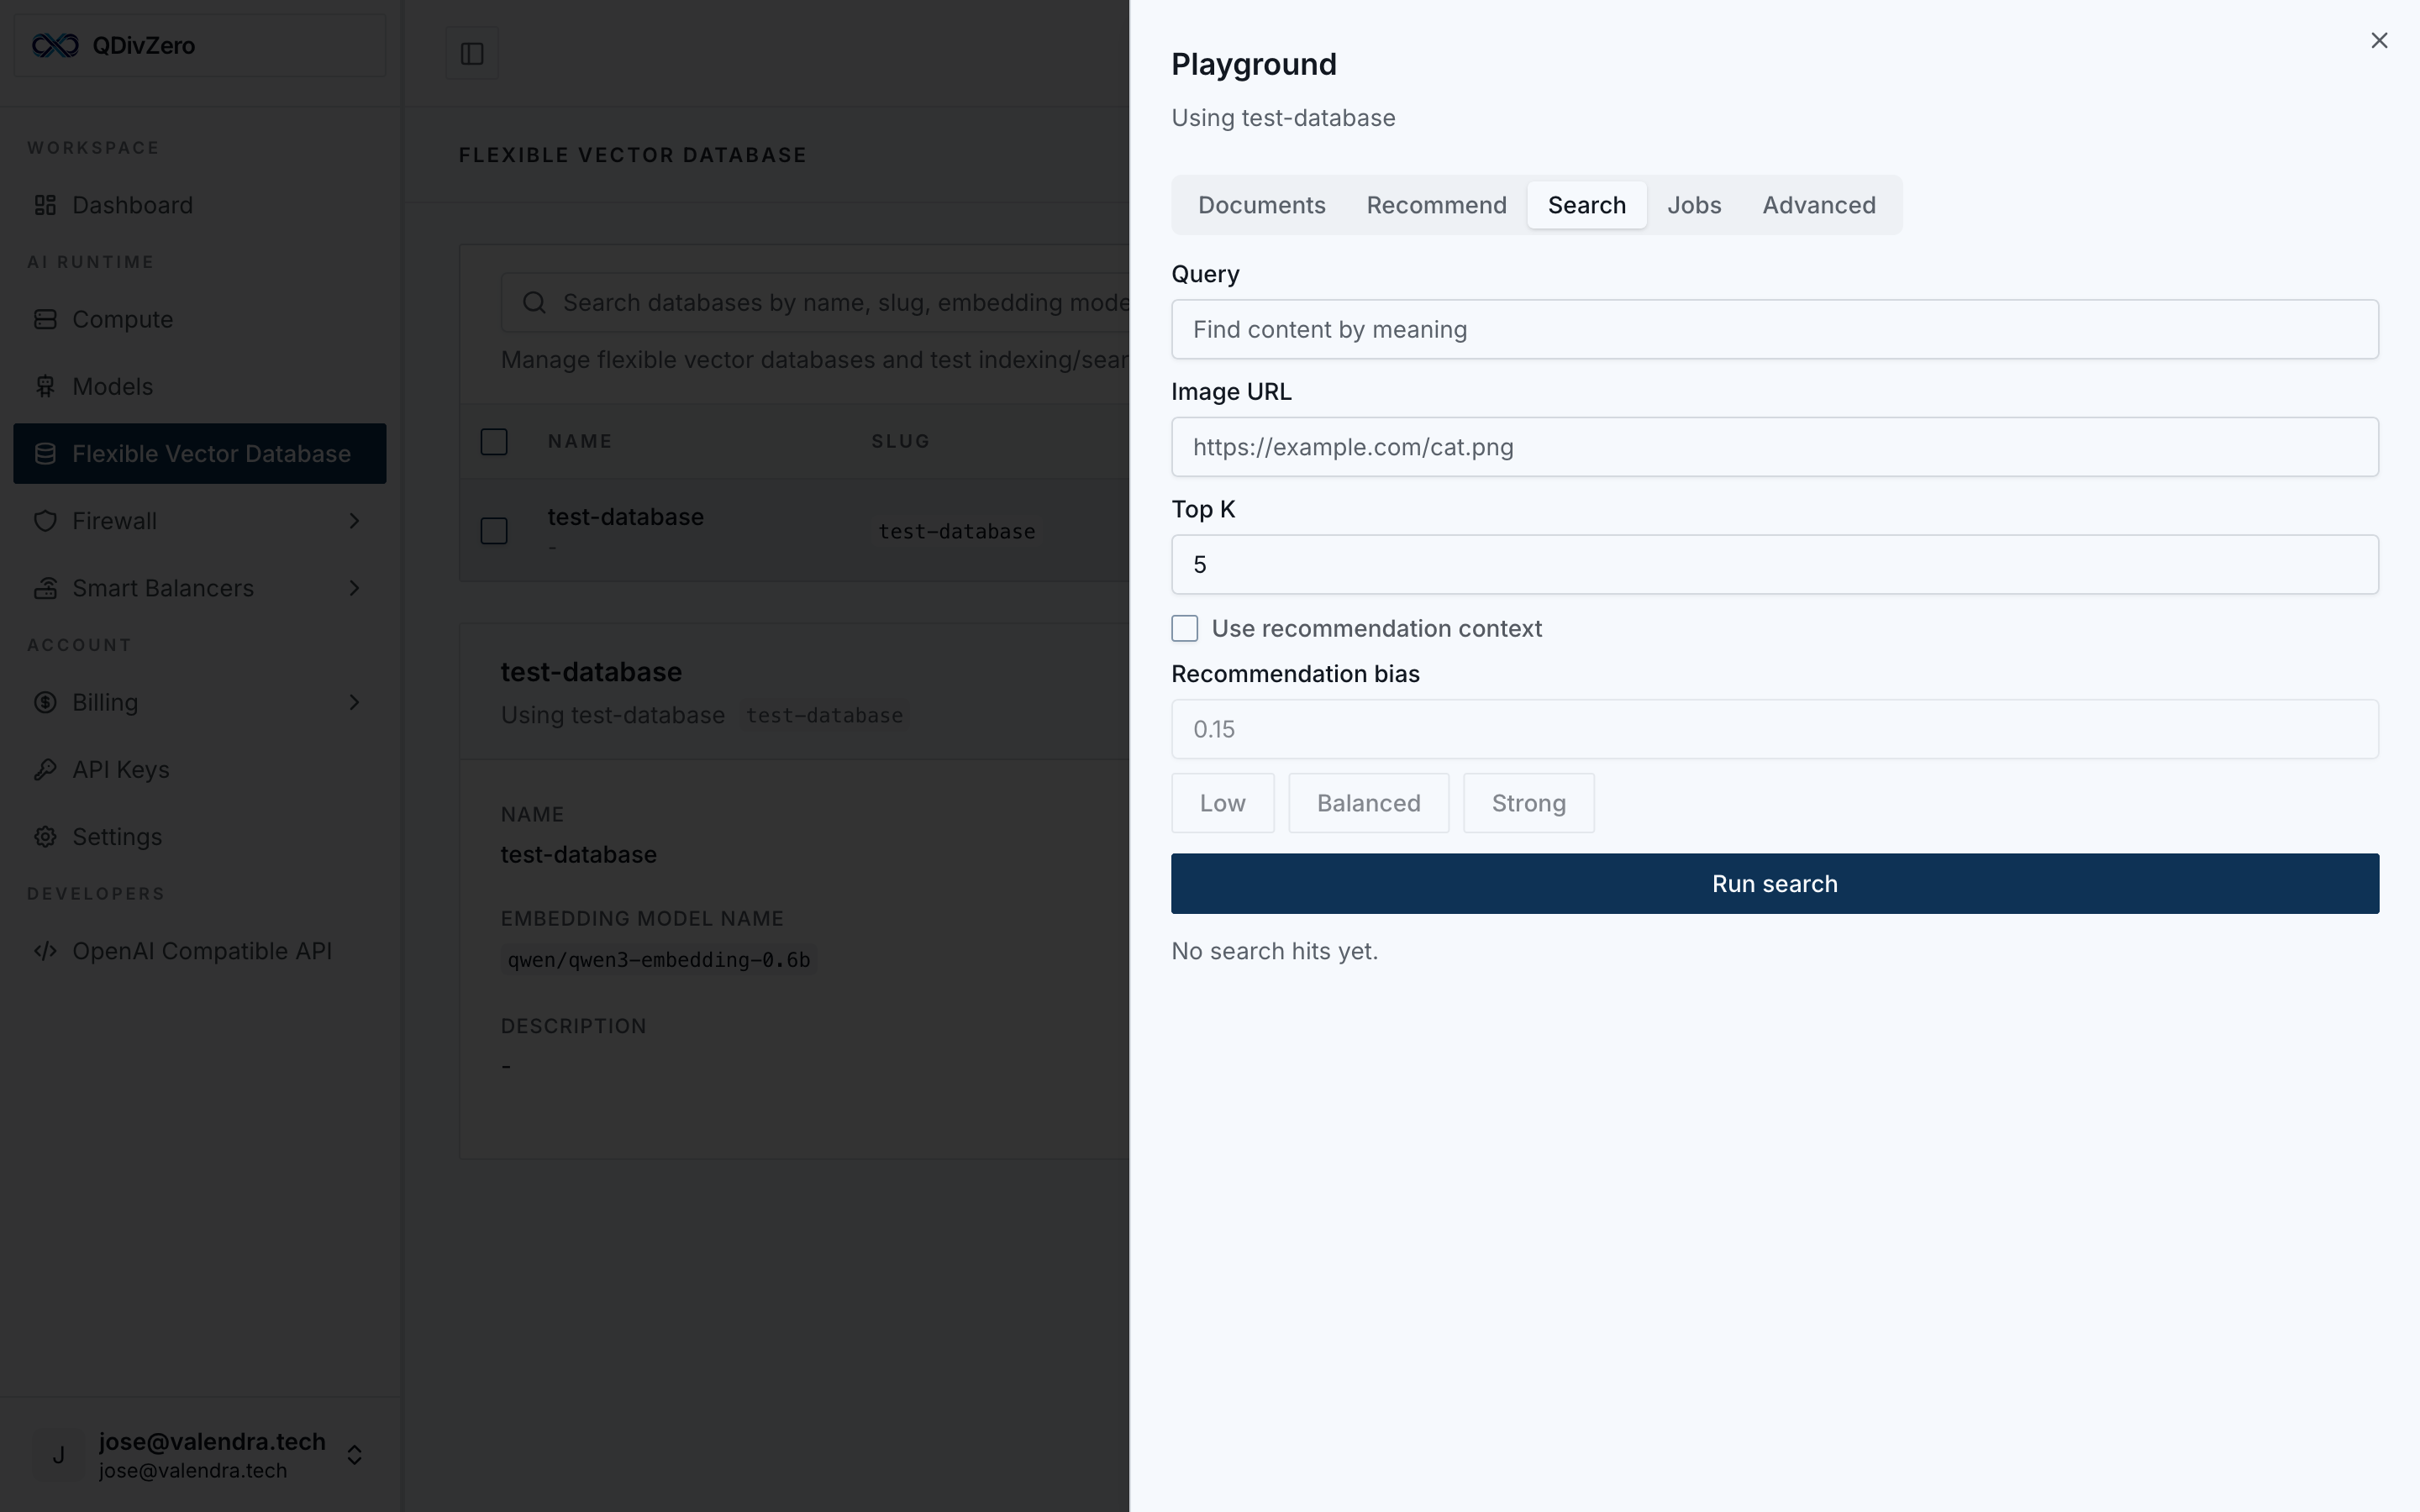The height and width of the screenshot is (1512, 2420).
Task: Open Dashboard in the sidebar
Action: pyautogui.click(x=200, y=205)
